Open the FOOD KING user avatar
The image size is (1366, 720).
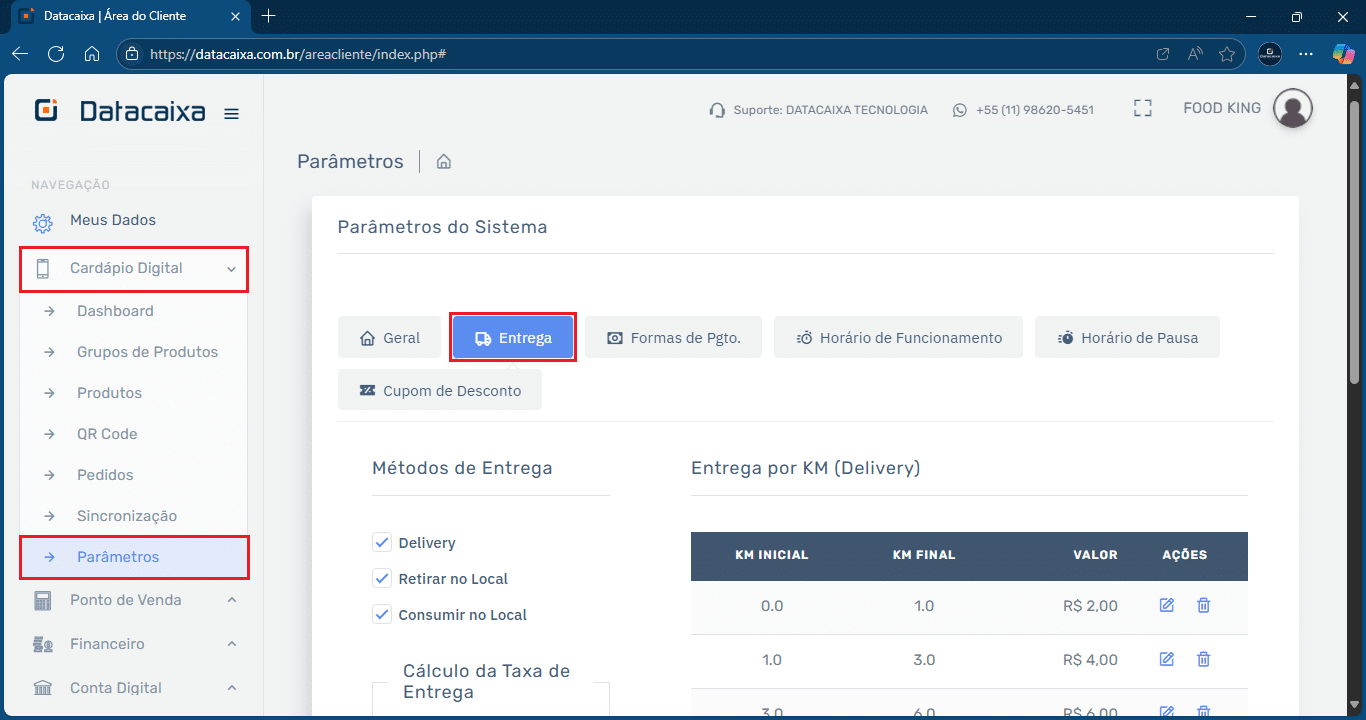click(x=1292, y=108)
